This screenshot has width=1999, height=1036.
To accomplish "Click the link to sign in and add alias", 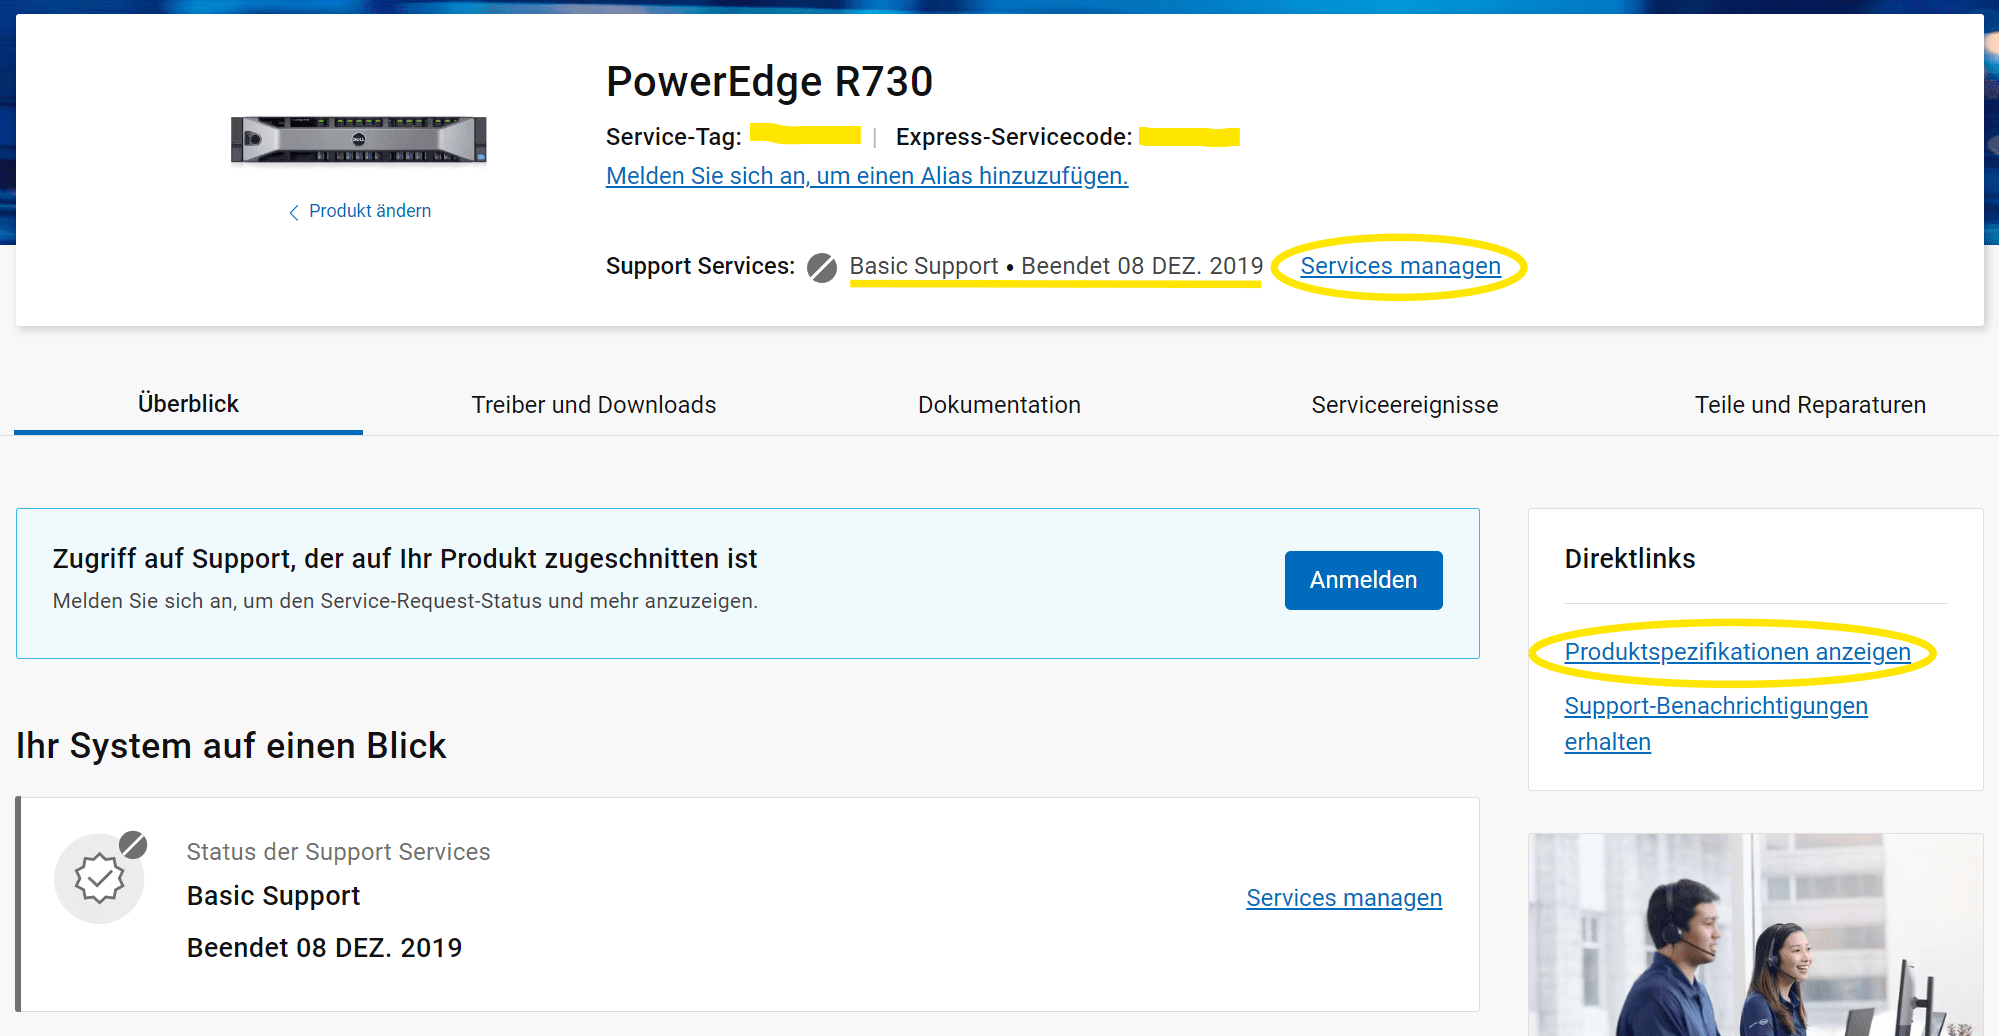I will coord(866,176).
